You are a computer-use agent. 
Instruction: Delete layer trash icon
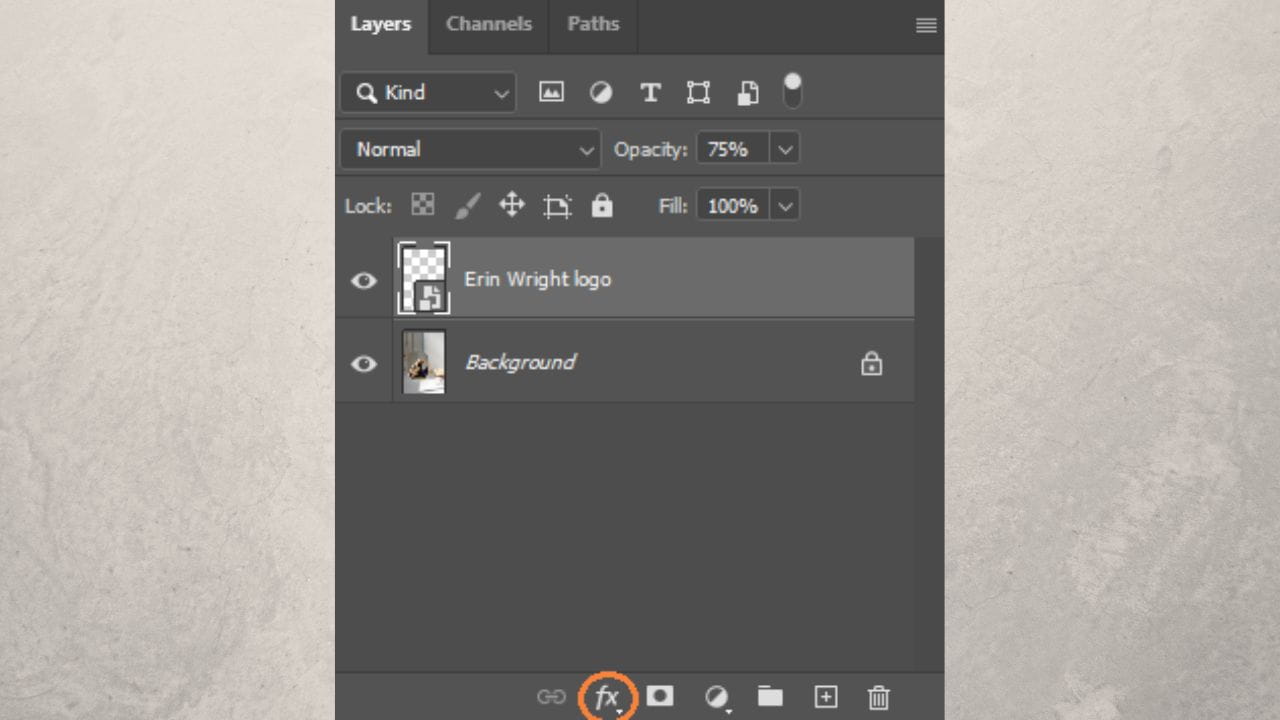[x=878, y=697]
